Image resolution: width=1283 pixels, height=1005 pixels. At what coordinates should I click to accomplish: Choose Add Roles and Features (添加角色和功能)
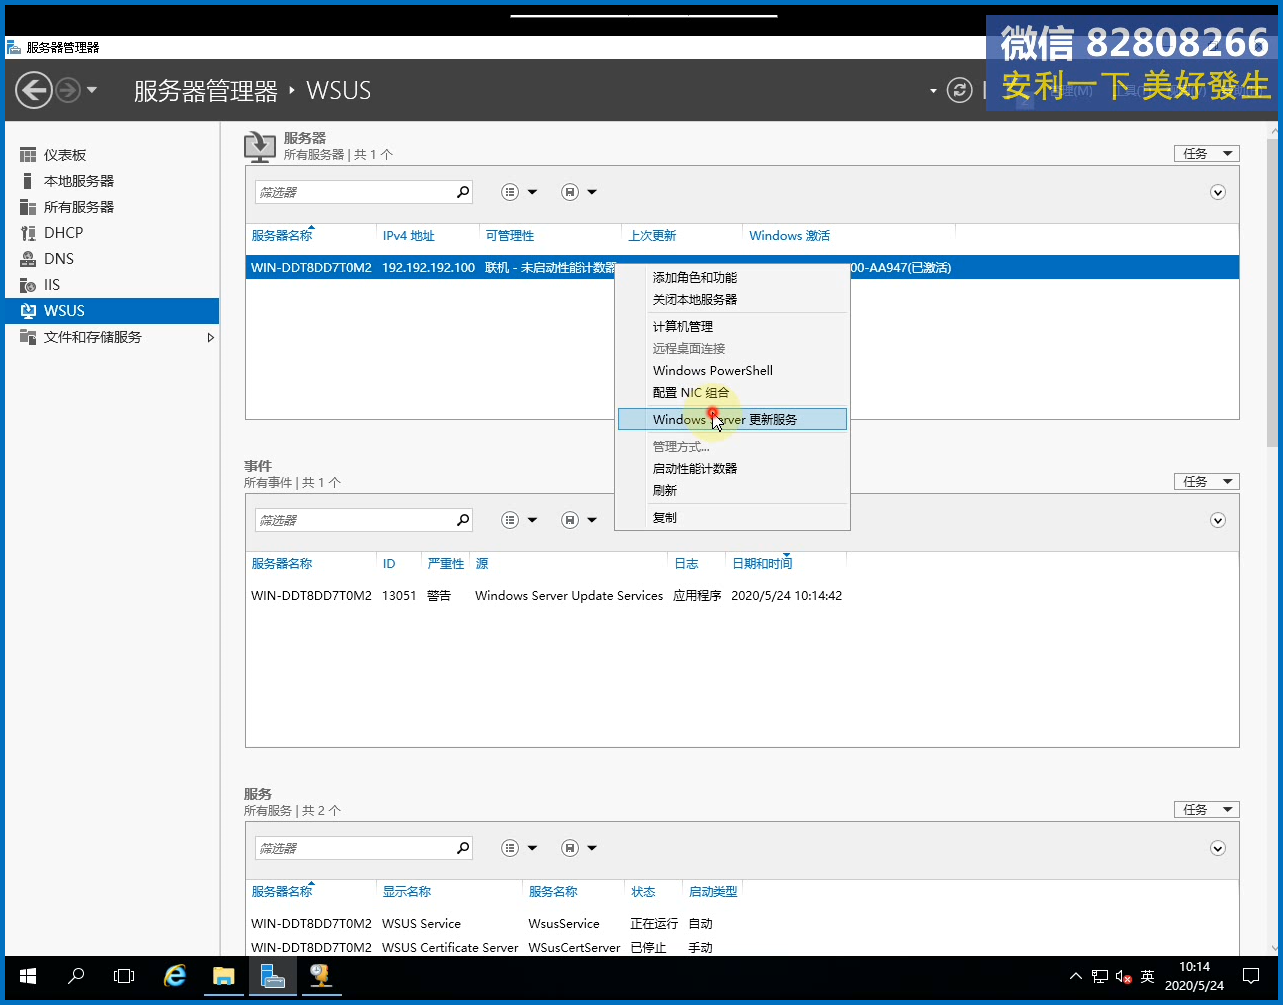click(732, 277)
